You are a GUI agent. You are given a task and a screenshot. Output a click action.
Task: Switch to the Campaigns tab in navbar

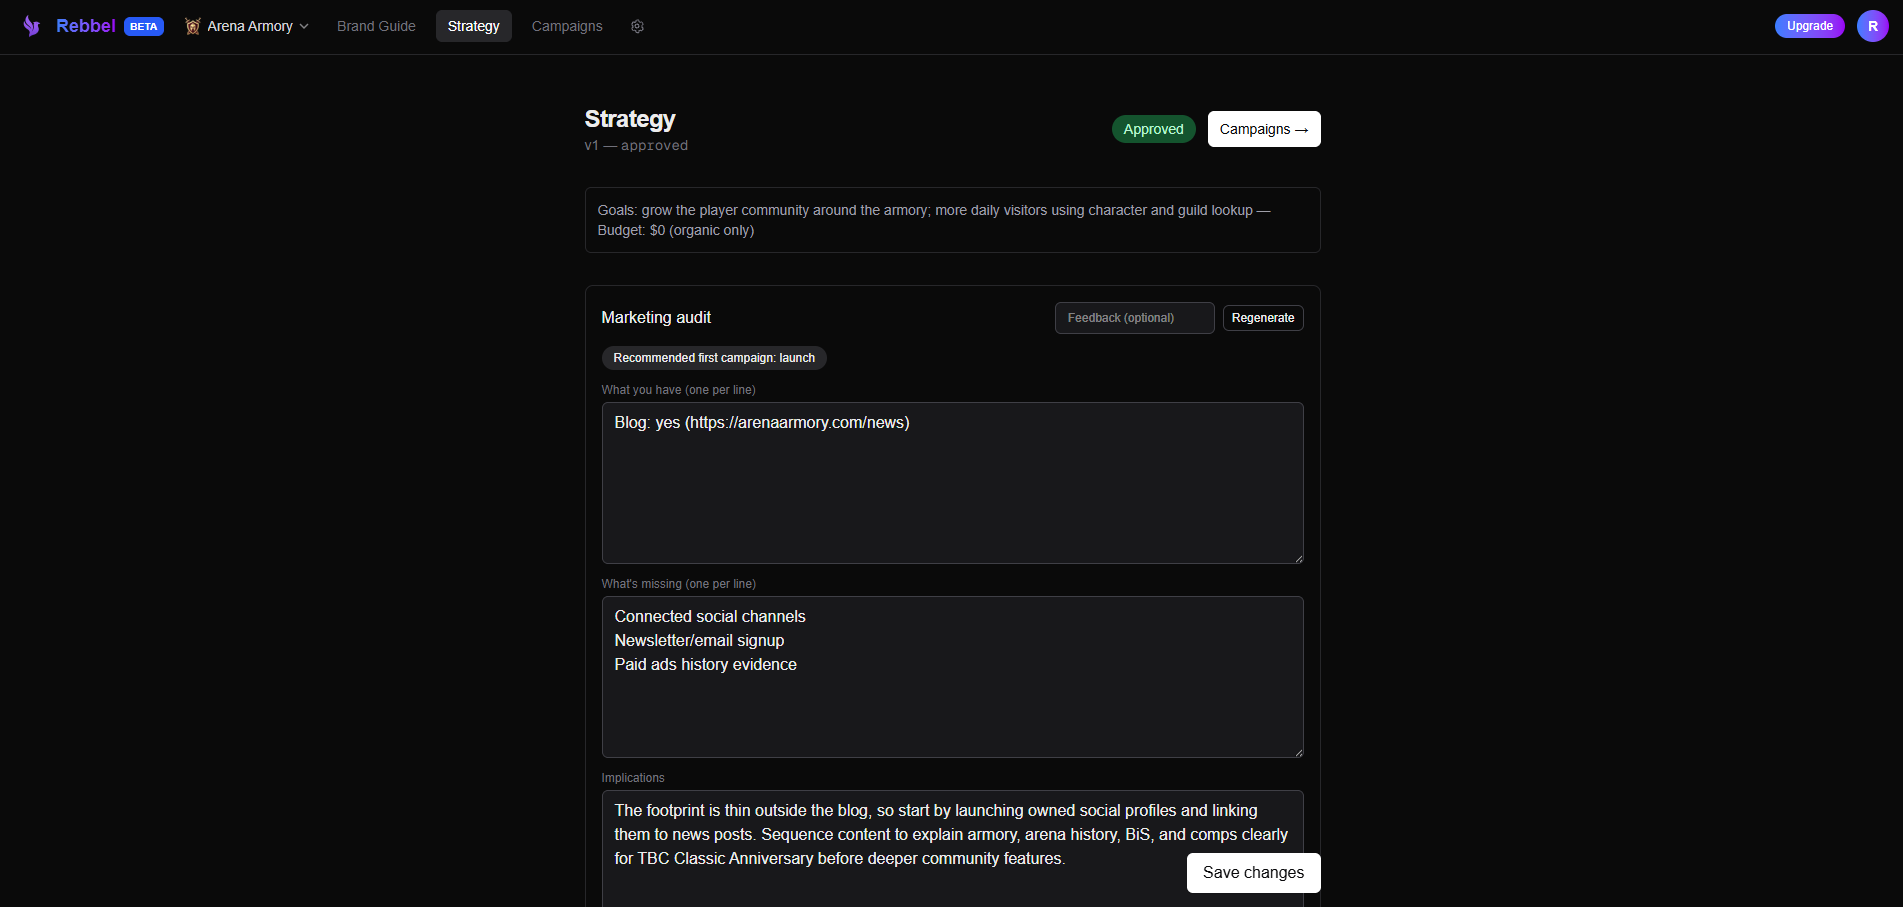567,26
